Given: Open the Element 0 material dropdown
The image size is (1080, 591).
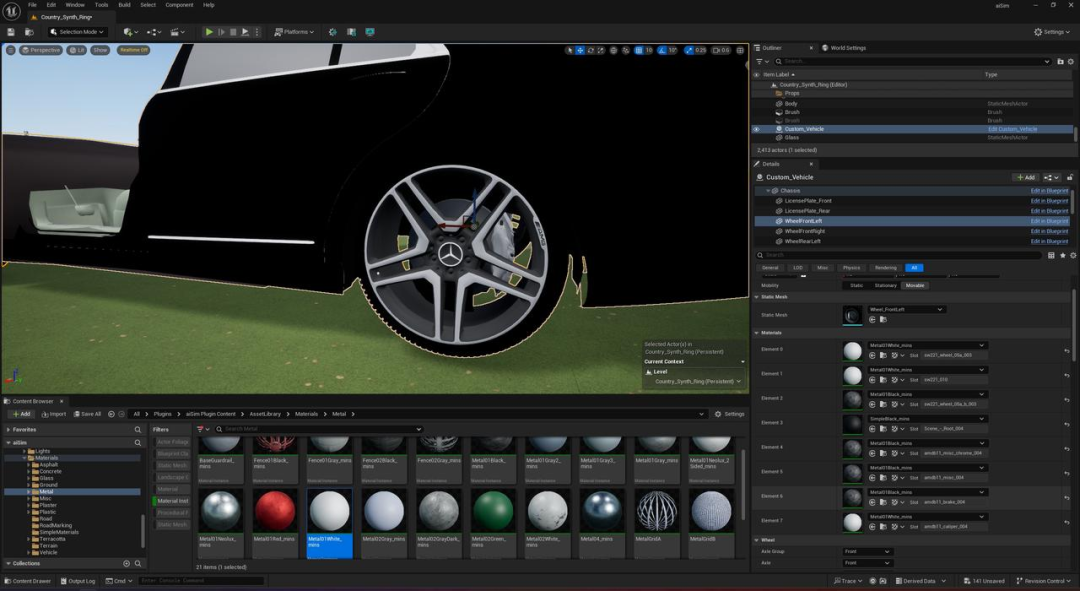Looking at the screenshot, I should point(927,345).
